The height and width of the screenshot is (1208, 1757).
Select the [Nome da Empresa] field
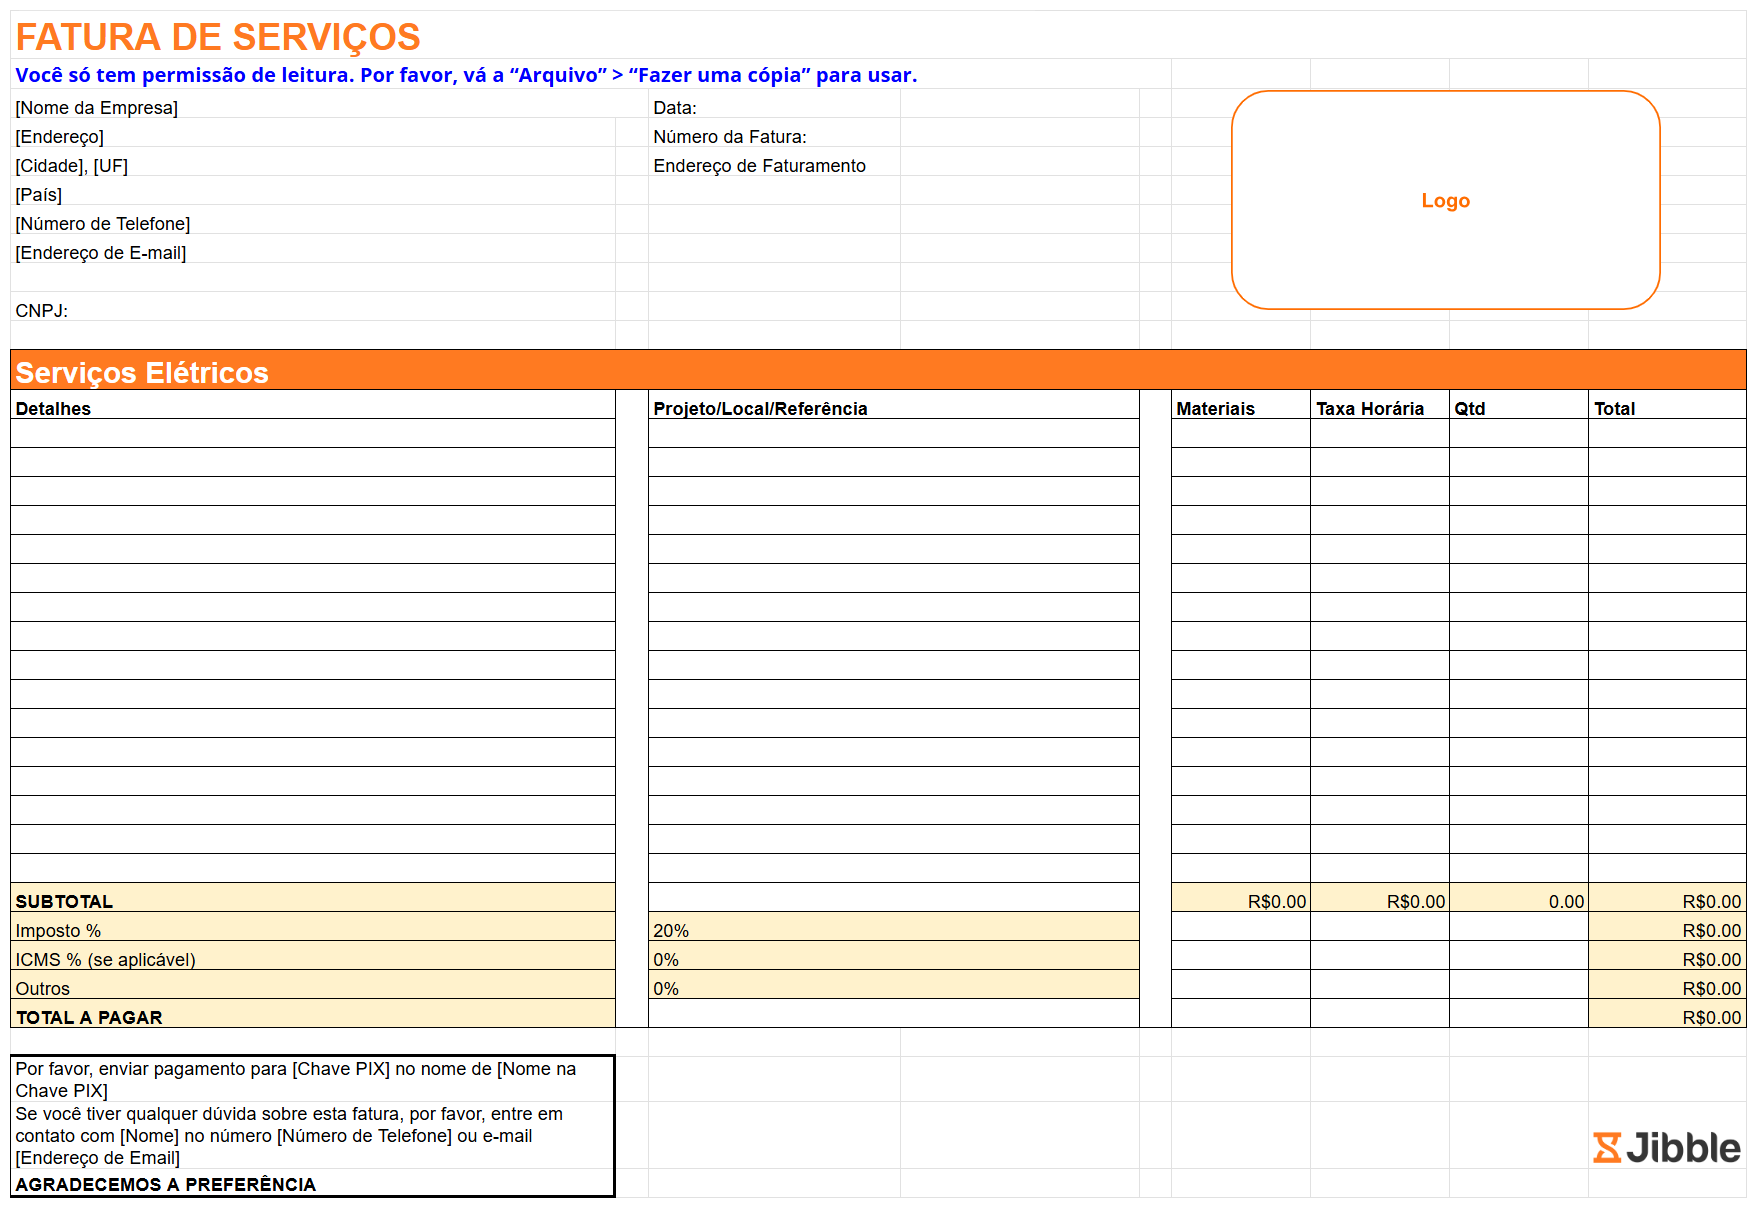[x=97, y=108]
